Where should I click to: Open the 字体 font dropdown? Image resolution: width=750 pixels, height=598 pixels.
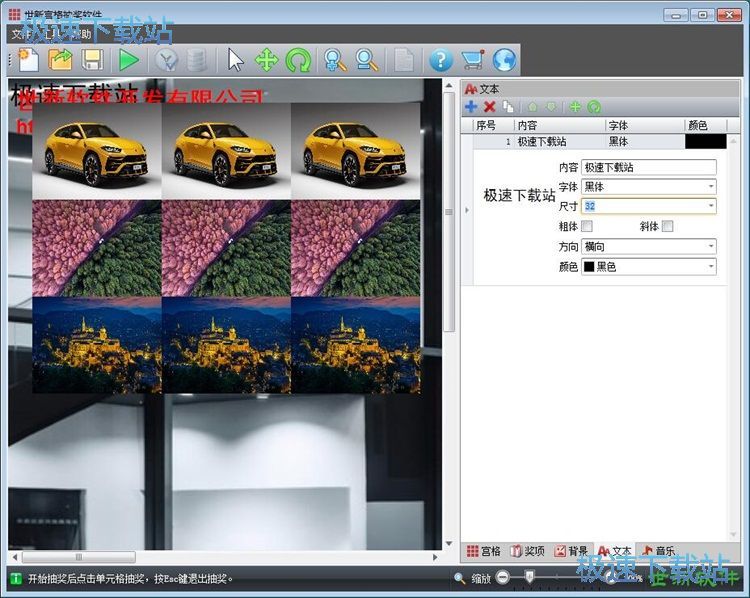click(711, 187)
